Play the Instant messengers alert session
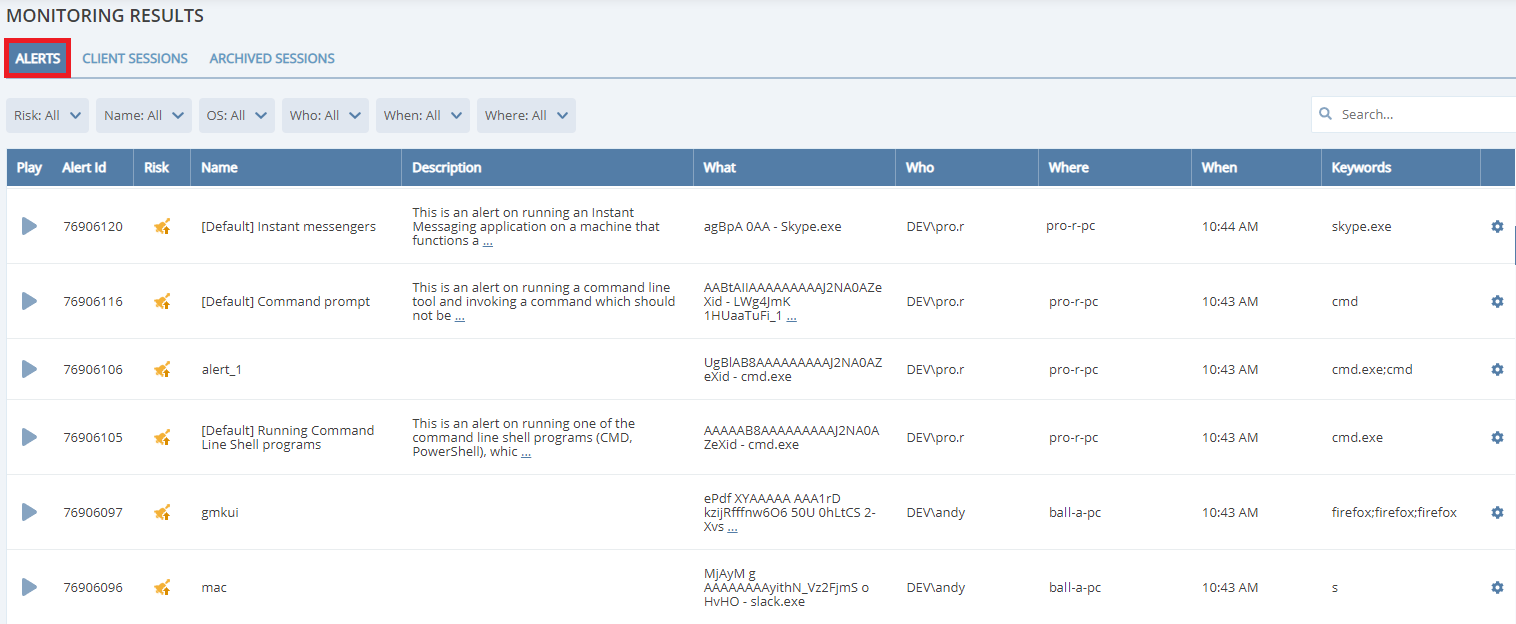1516x624 pixels. [x=29, y=227]
